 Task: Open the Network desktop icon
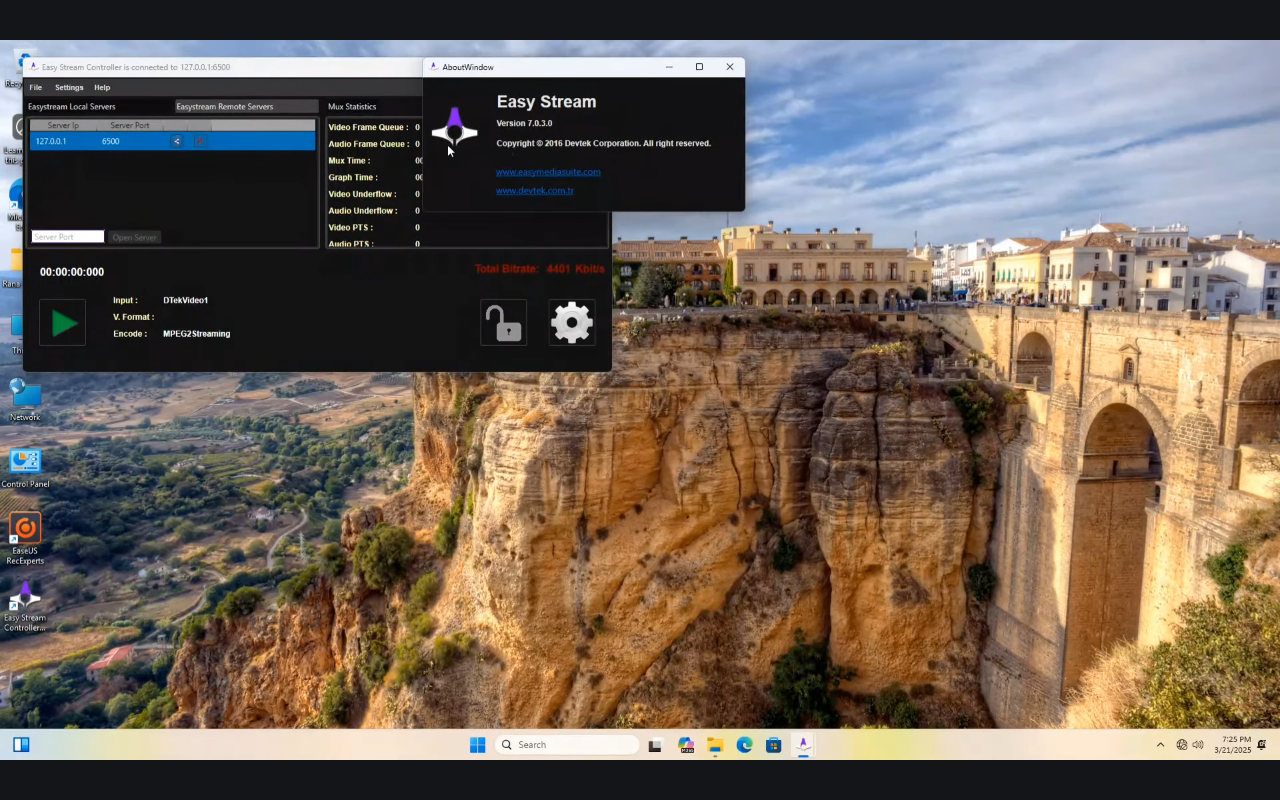24,398
